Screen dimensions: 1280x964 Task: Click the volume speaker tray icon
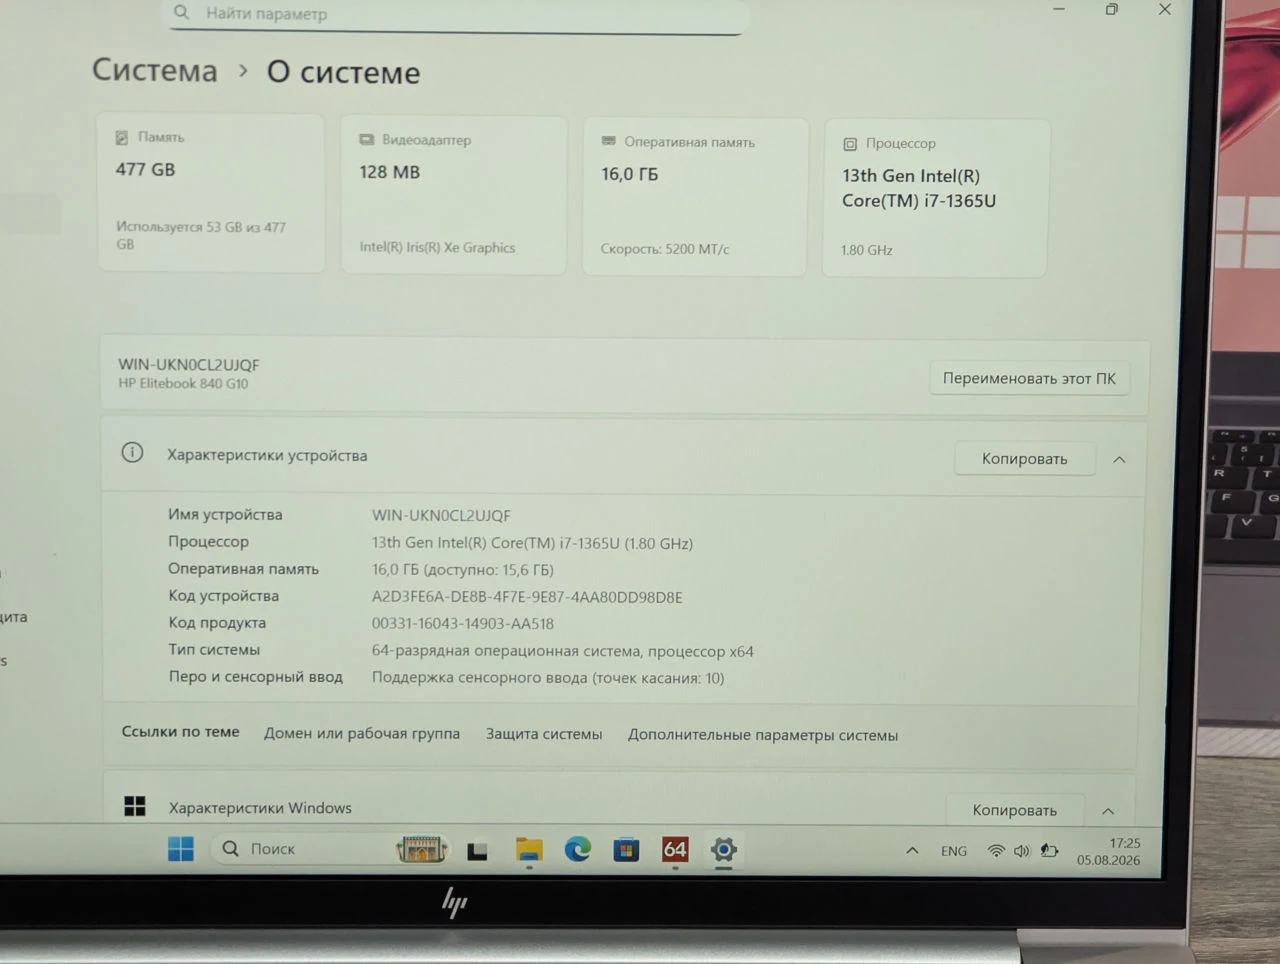(1021, 851)
